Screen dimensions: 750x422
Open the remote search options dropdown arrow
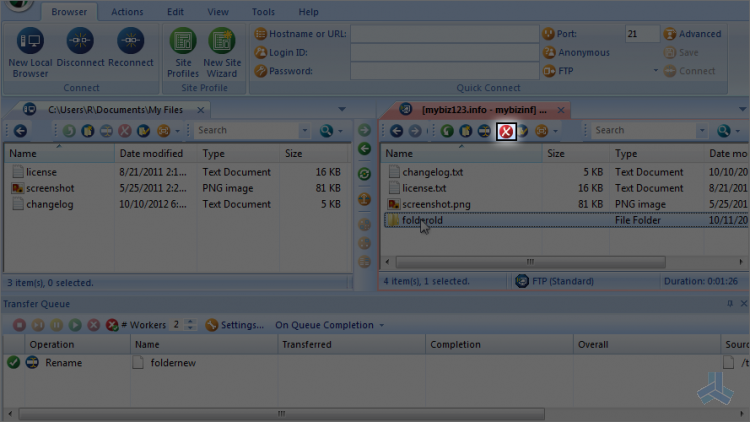738,131
